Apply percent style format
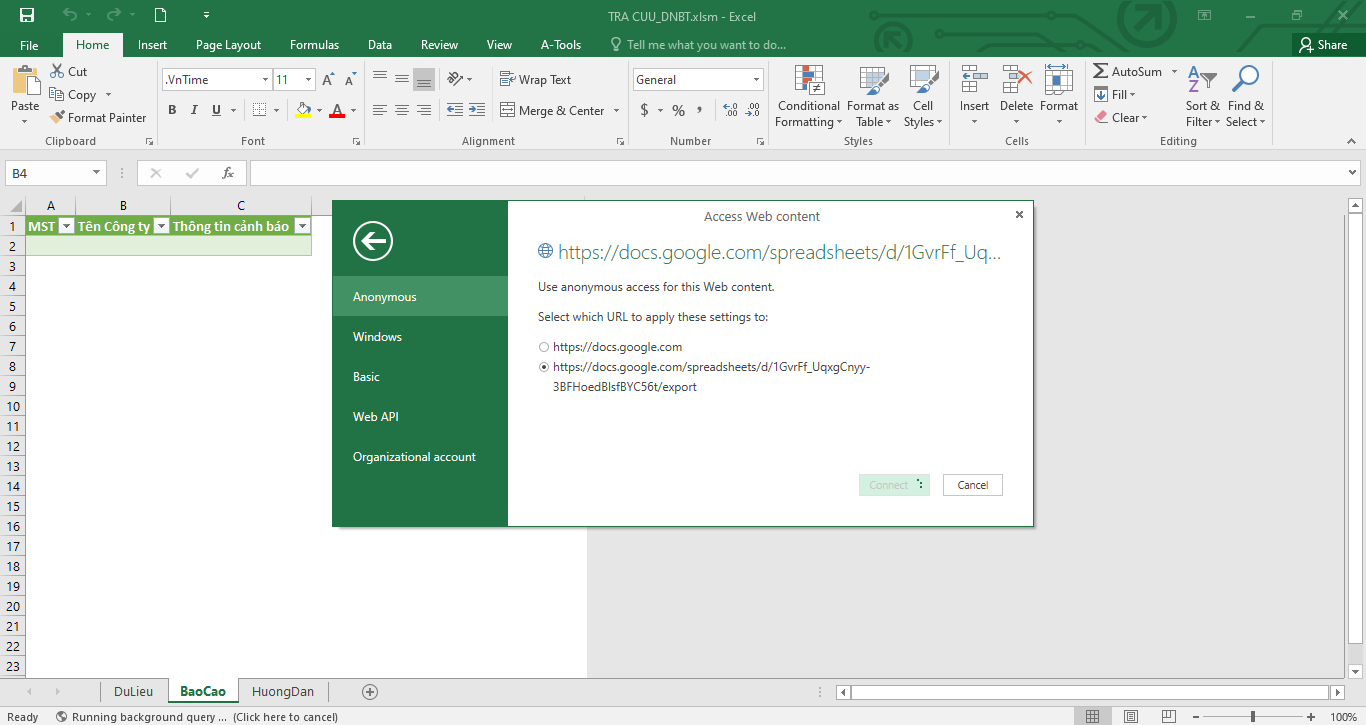 pos(679,110)
